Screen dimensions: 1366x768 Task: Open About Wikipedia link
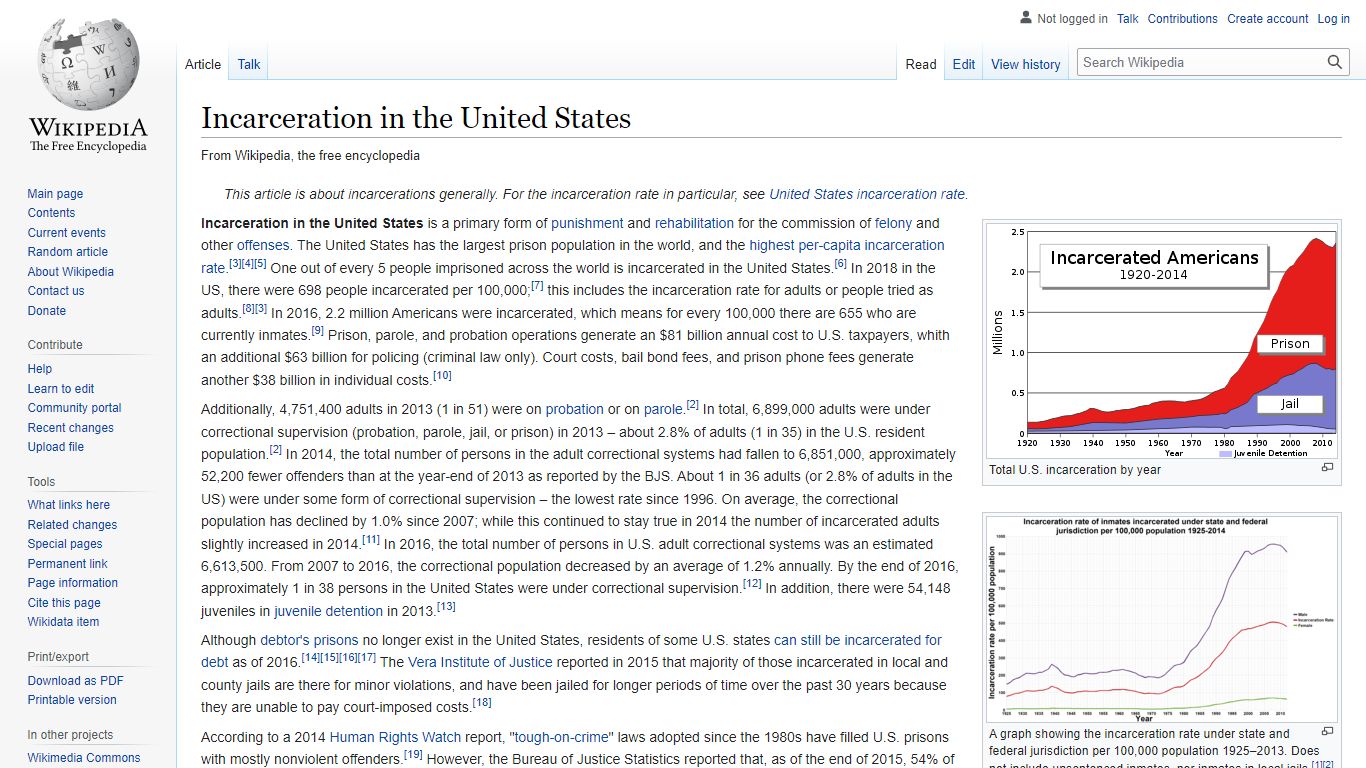click(x=70, y=272)
